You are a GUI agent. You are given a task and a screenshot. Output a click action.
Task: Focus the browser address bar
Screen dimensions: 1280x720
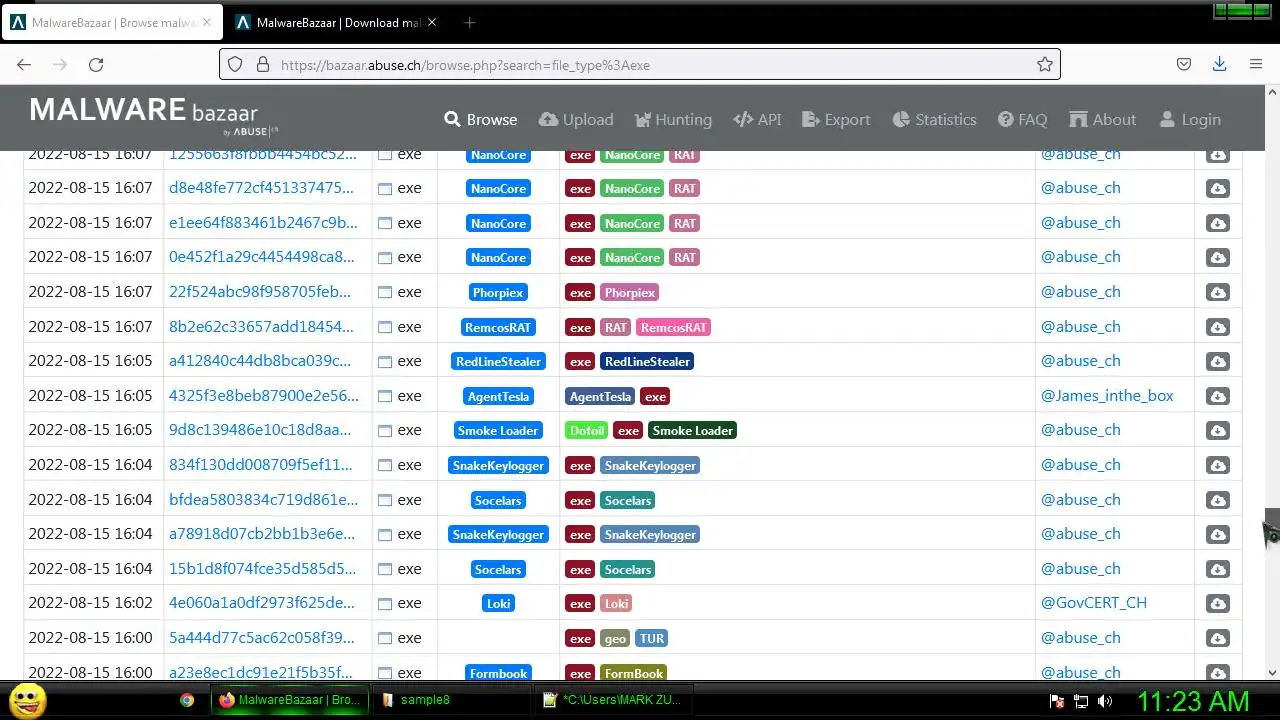coord(640,64)
